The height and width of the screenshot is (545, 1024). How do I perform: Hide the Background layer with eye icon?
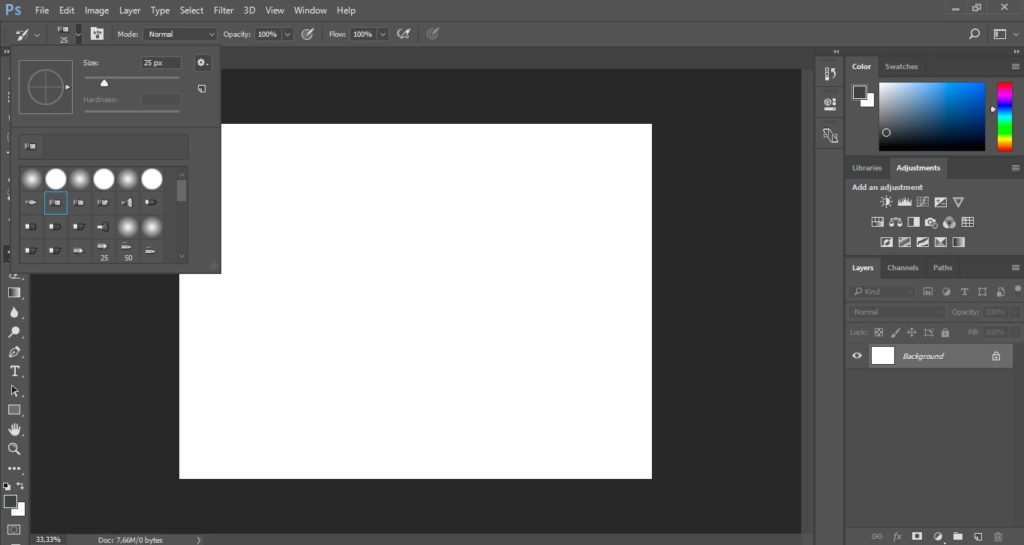[x=857, y=356]
